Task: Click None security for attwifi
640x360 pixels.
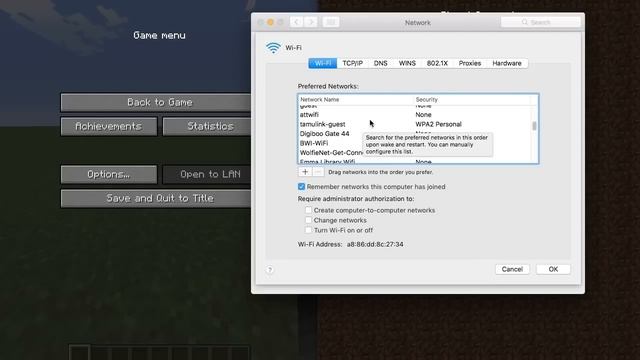Action: pos(423,115)
